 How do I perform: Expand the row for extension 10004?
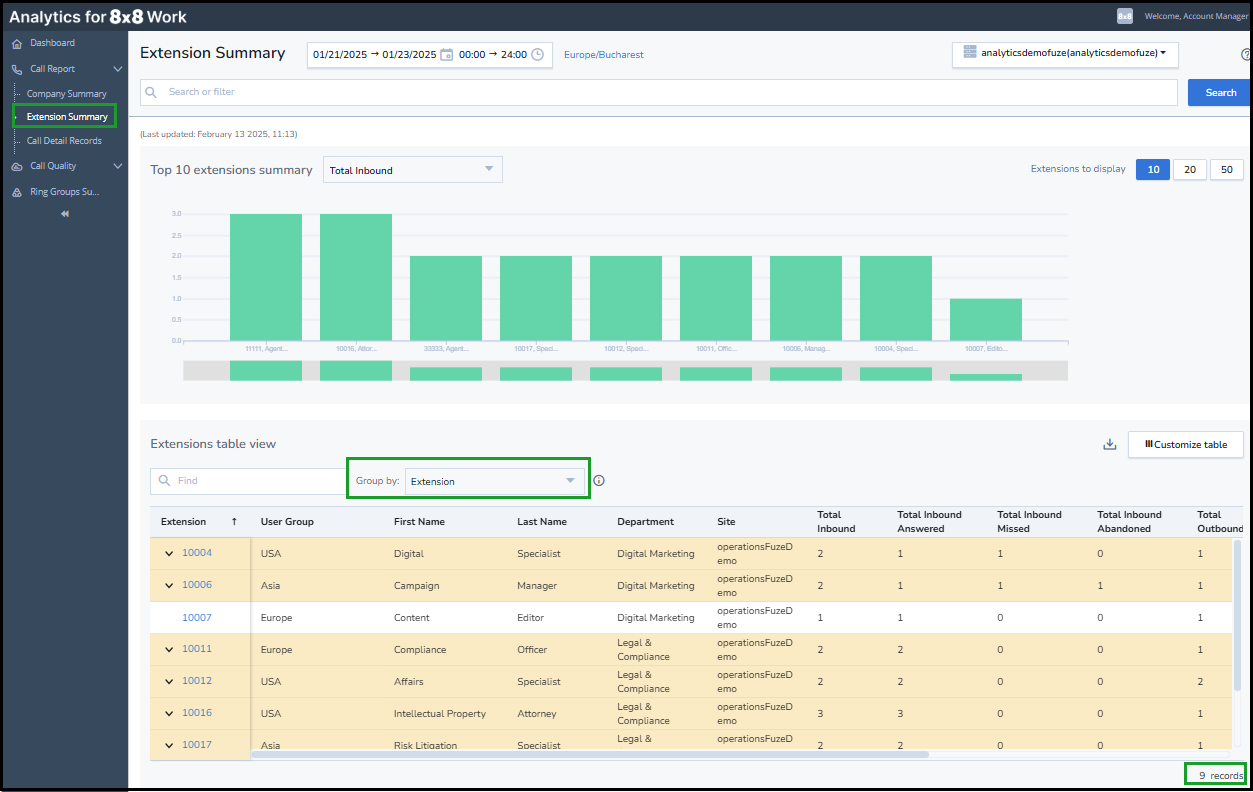tap(169, 553)
